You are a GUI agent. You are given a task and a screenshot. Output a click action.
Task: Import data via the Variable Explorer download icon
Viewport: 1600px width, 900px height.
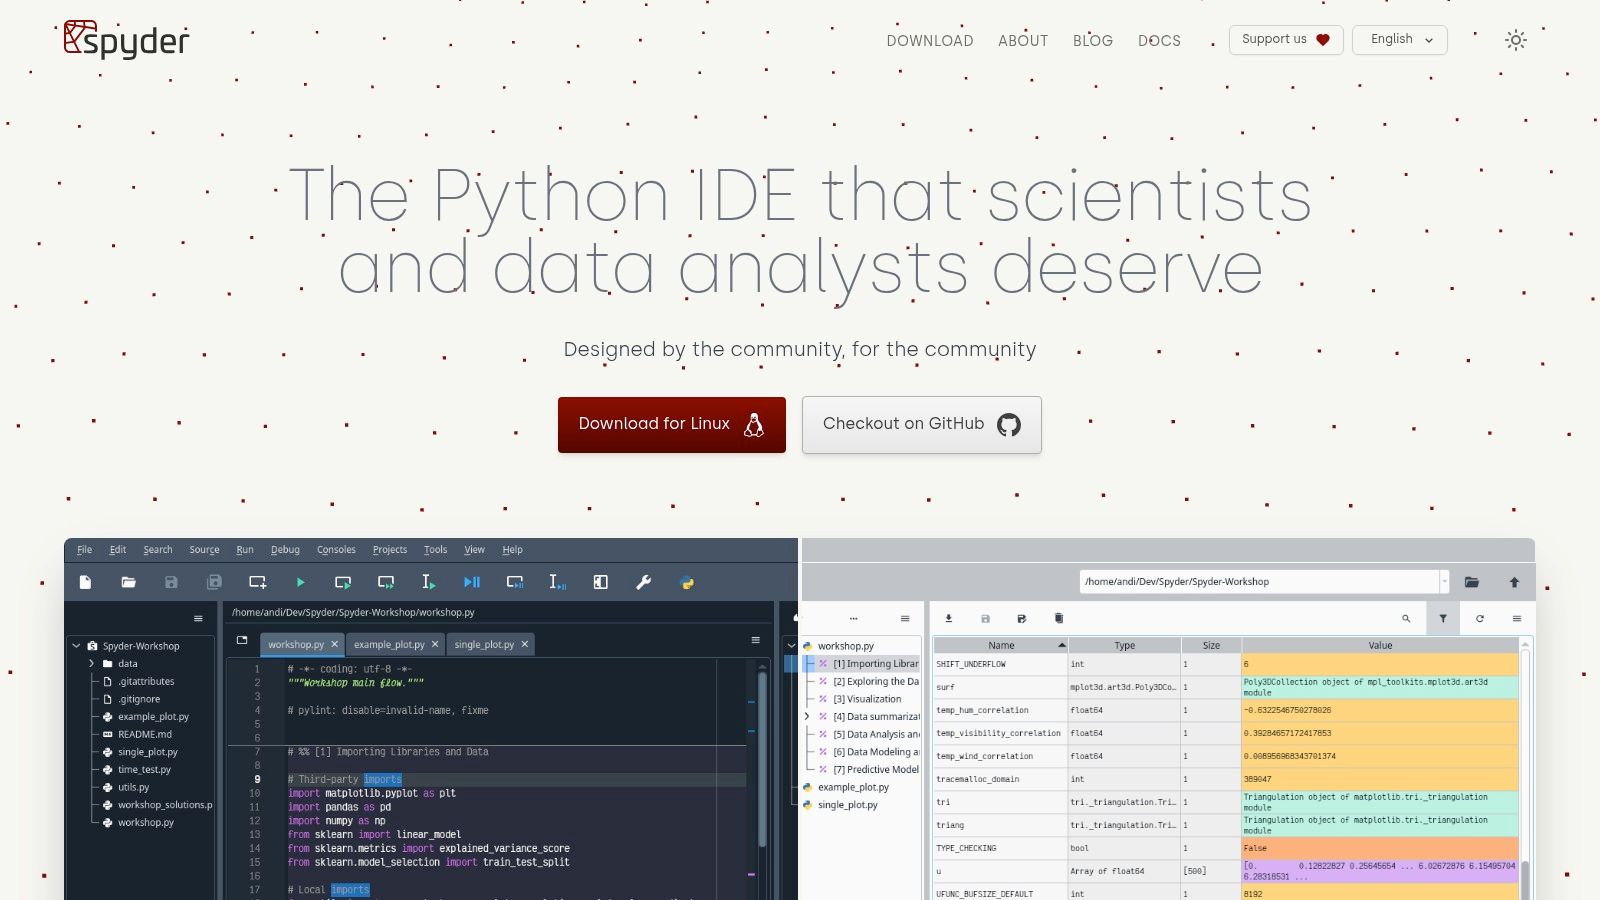click(x=948, y=618)
